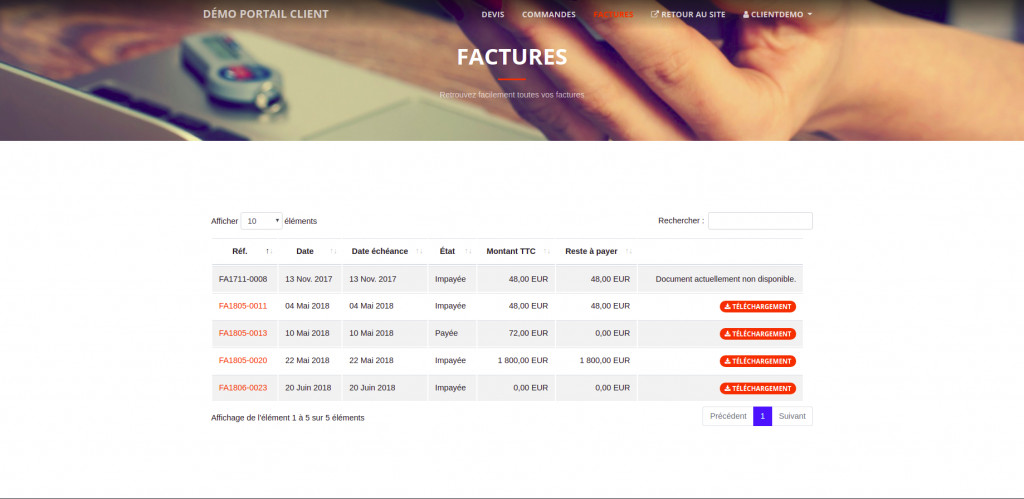Image resolution: width=1024 pixels, height=499 pixels.
Task: Select the FA1711-0008 reference cell
Action: tap(244, 279)
